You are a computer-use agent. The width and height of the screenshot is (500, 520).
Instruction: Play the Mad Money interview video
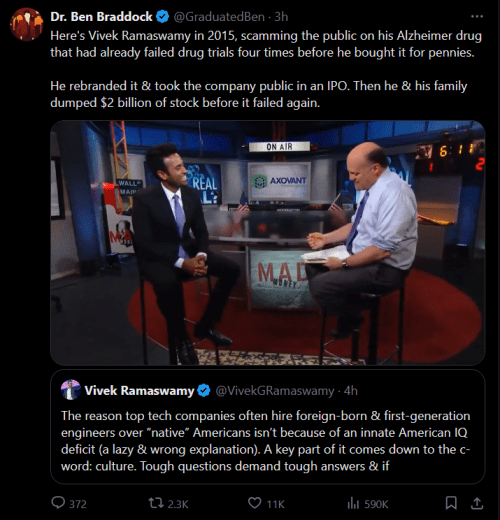tap(268, 243)
